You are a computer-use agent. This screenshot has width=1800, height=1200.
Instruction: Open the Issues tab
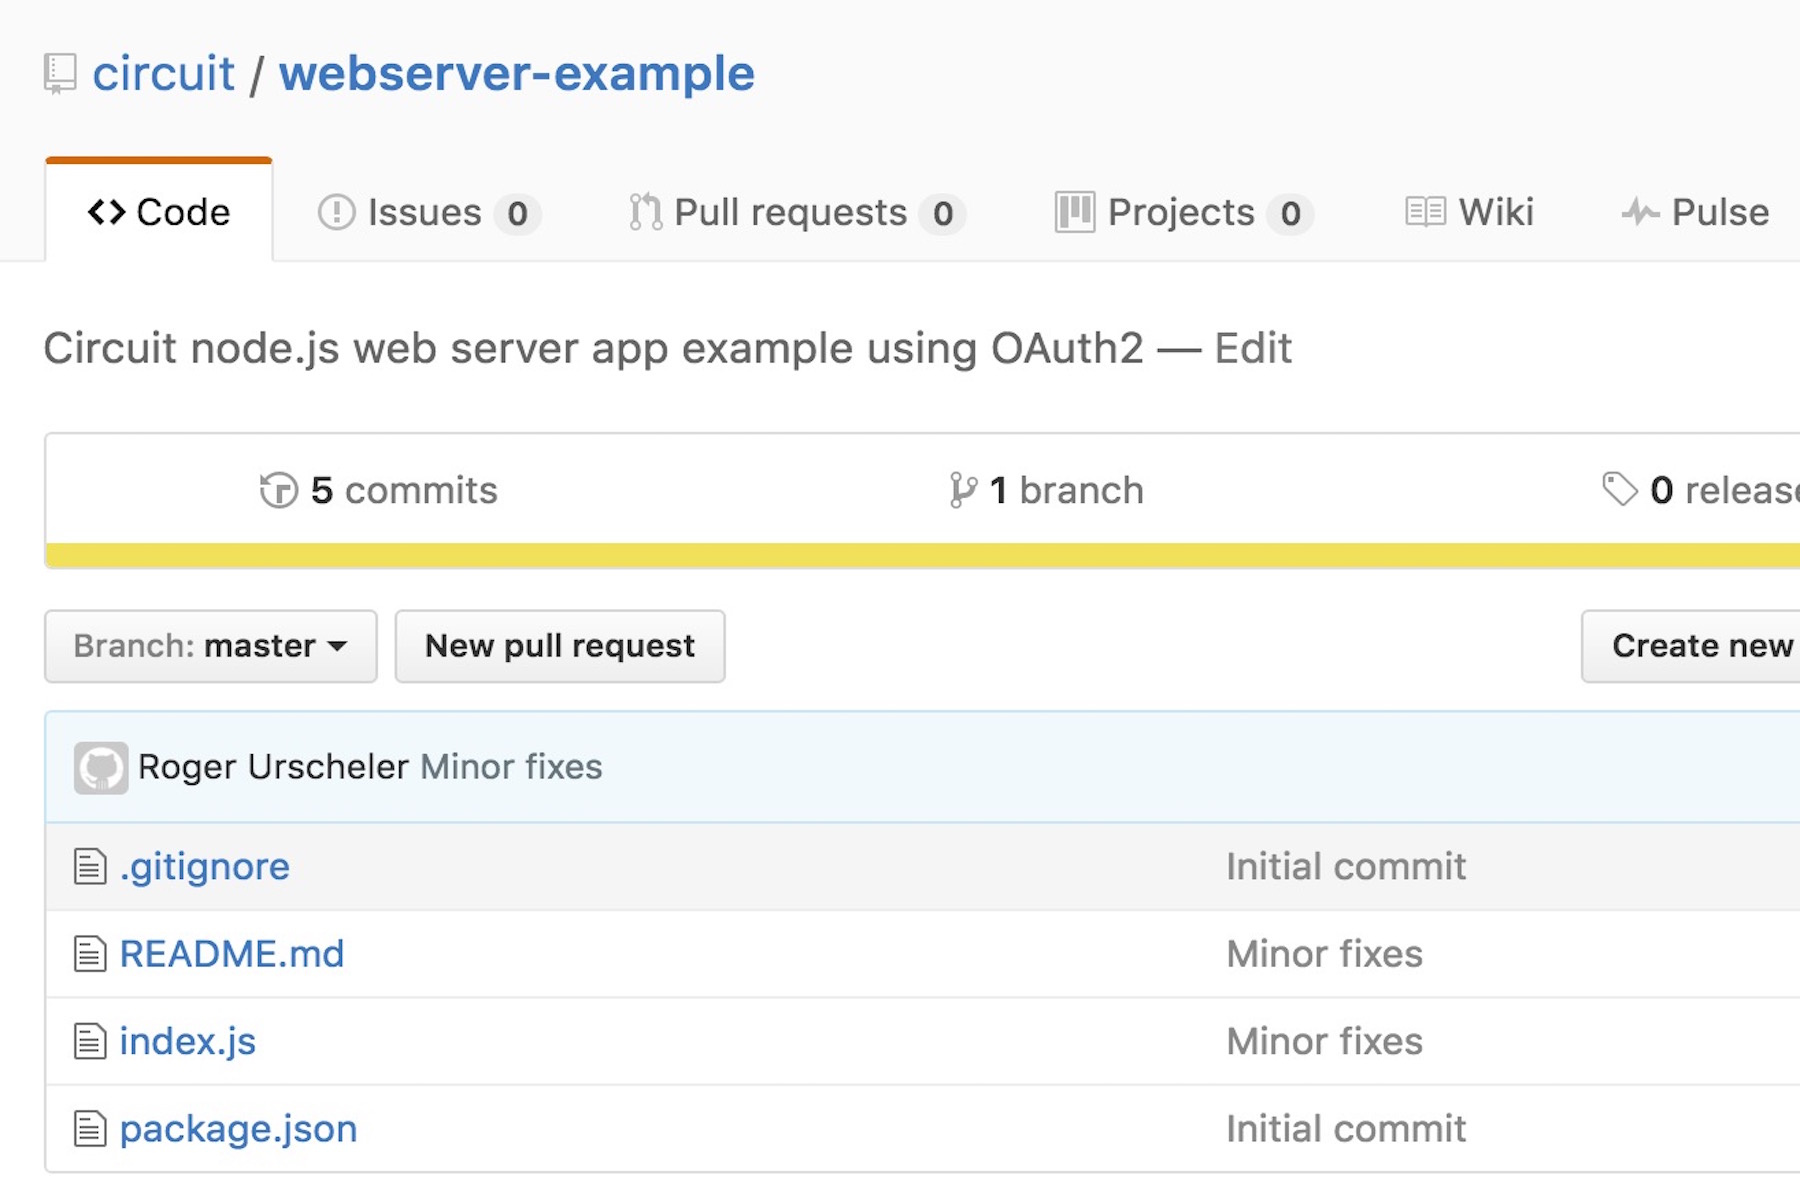tap(426, 212)
